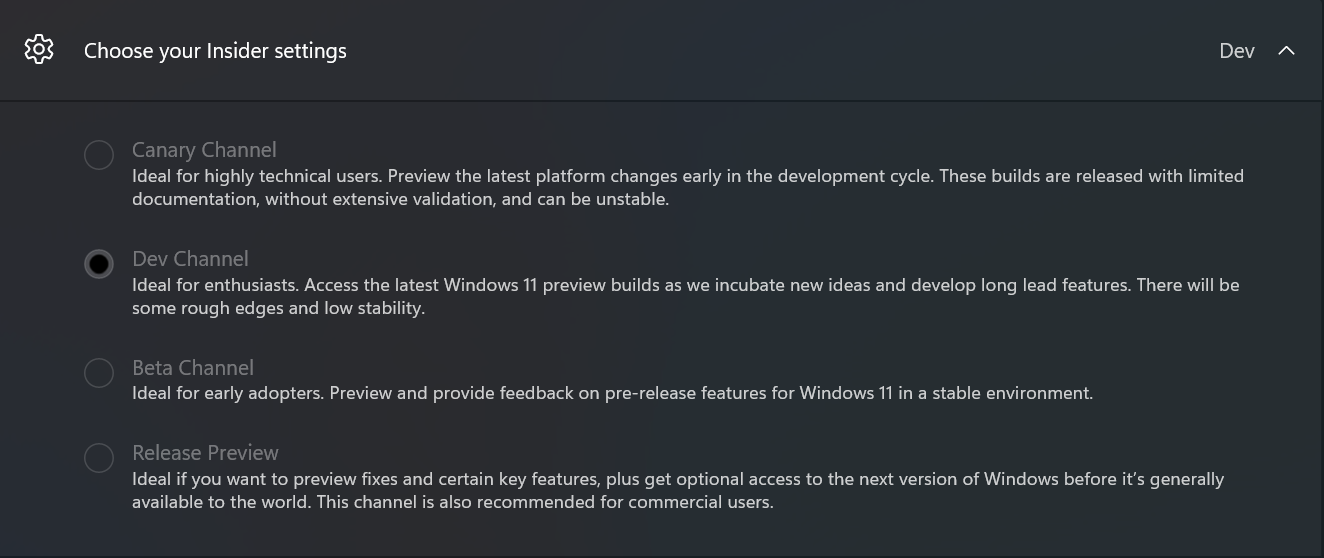The width and height of the screenshot is (1324, 558).
Task: Collapse the Insider settings section chevron
Action: coord(1286,50)
